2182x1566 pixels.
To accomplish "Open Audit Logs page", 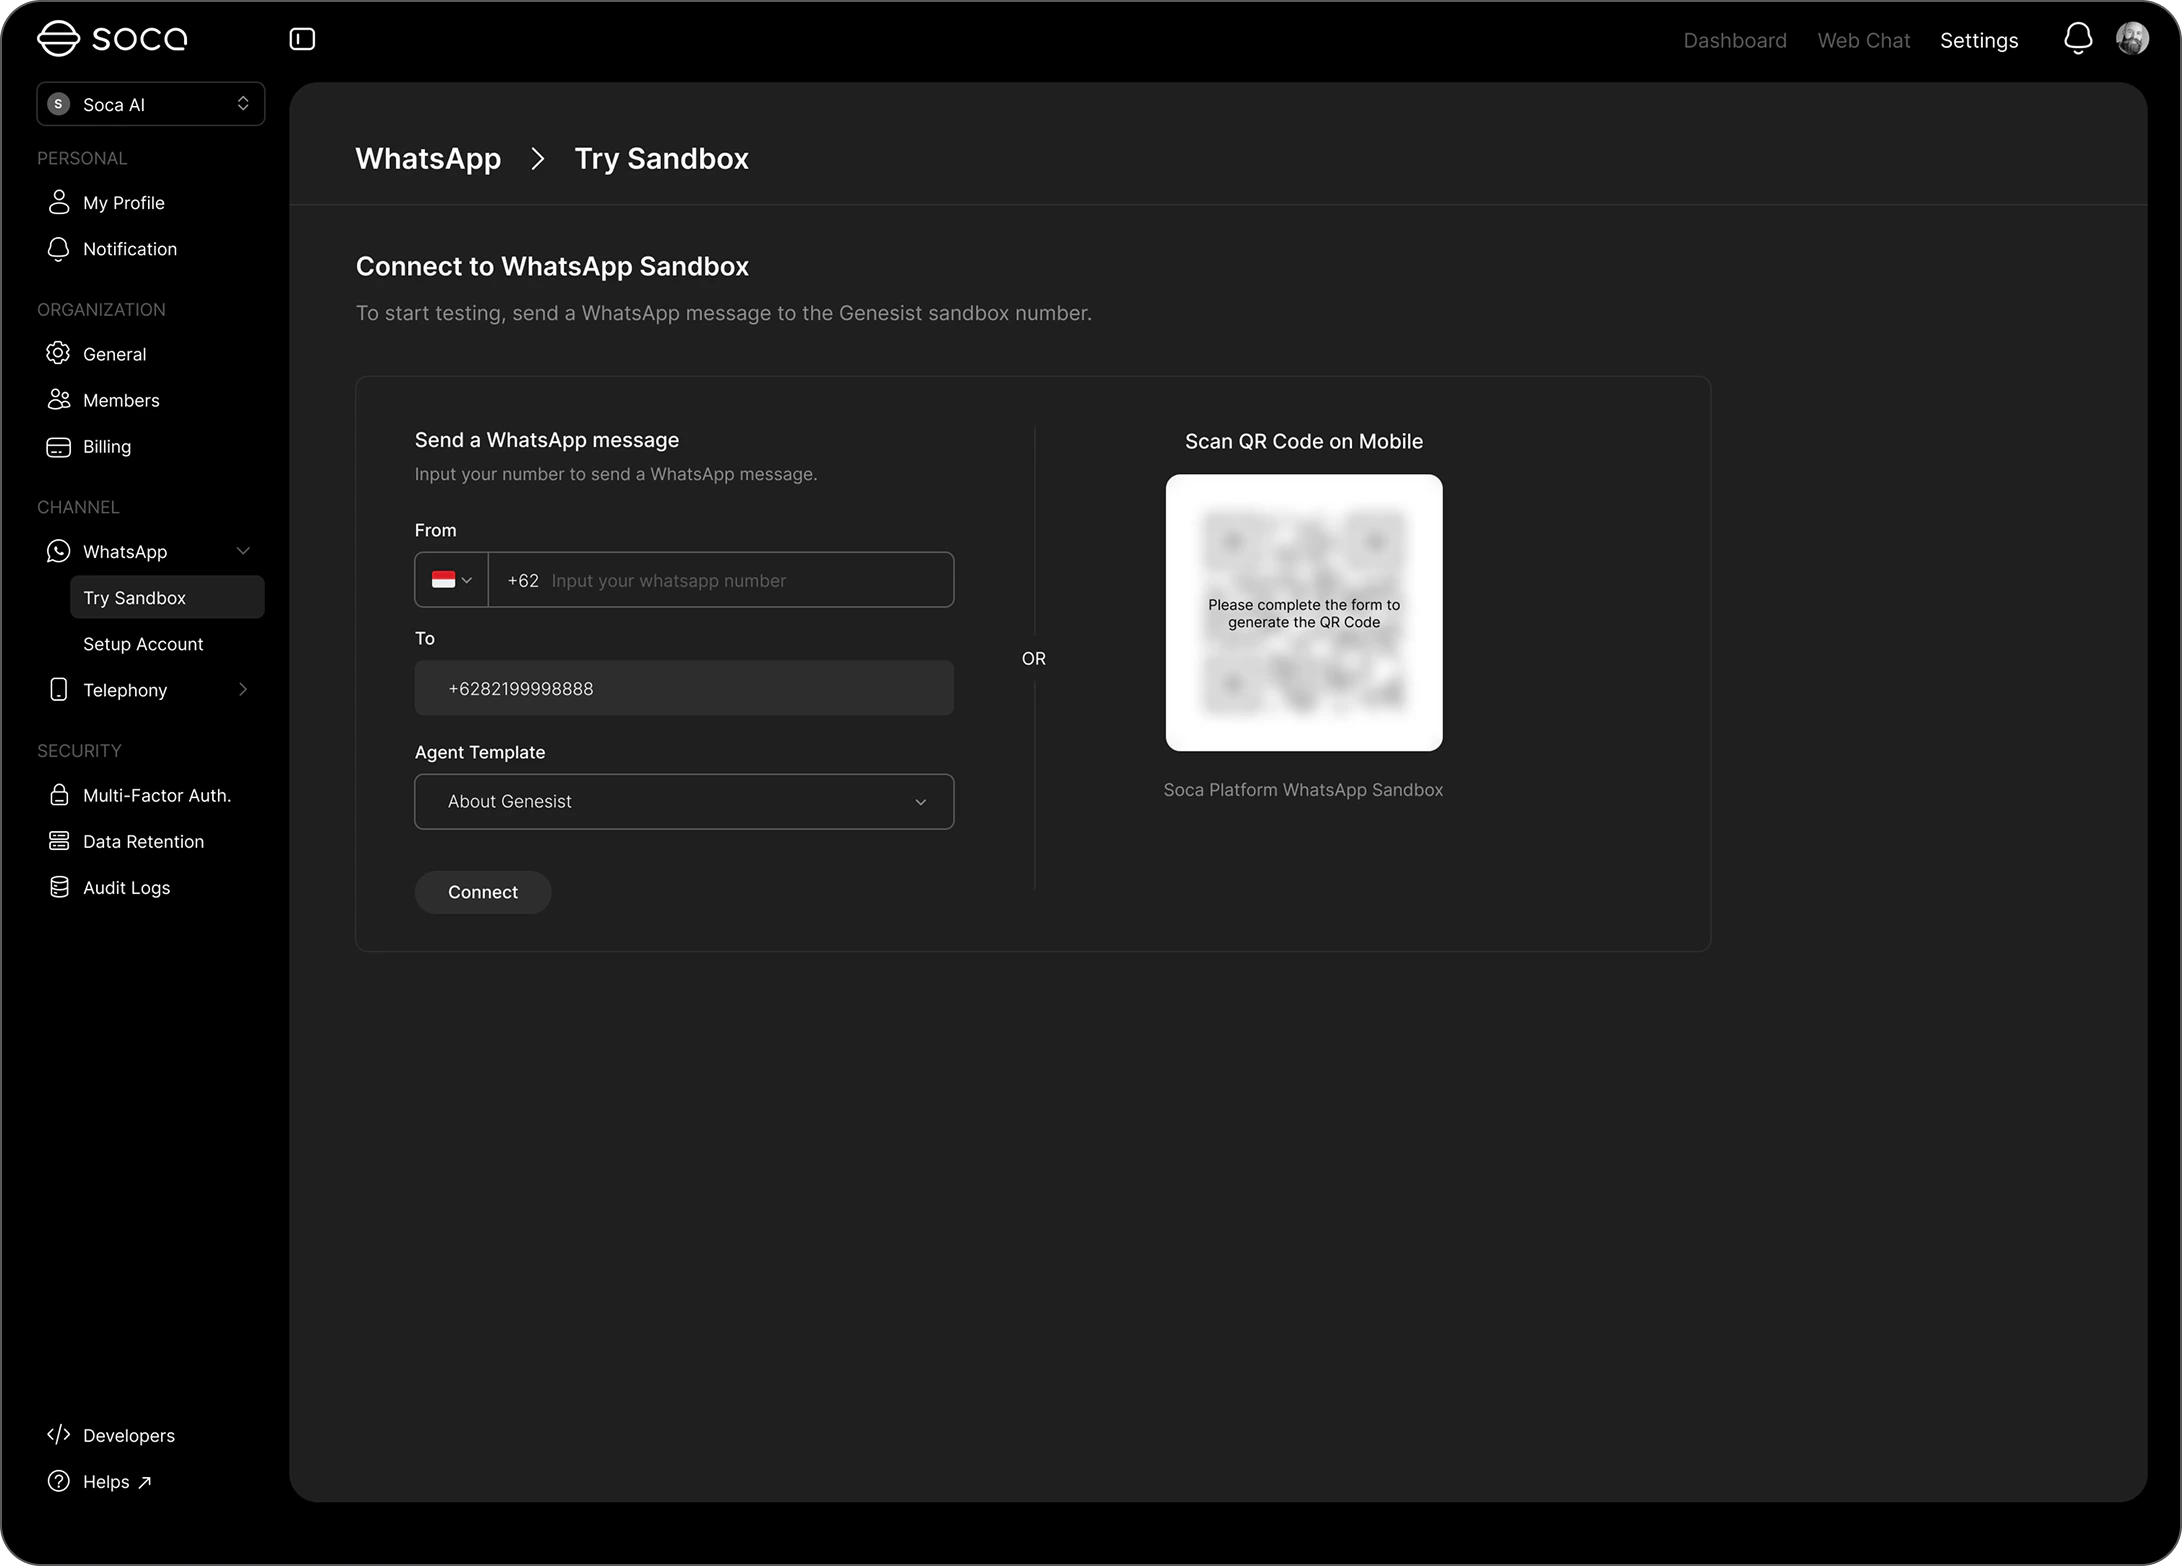I will (126, 888).
